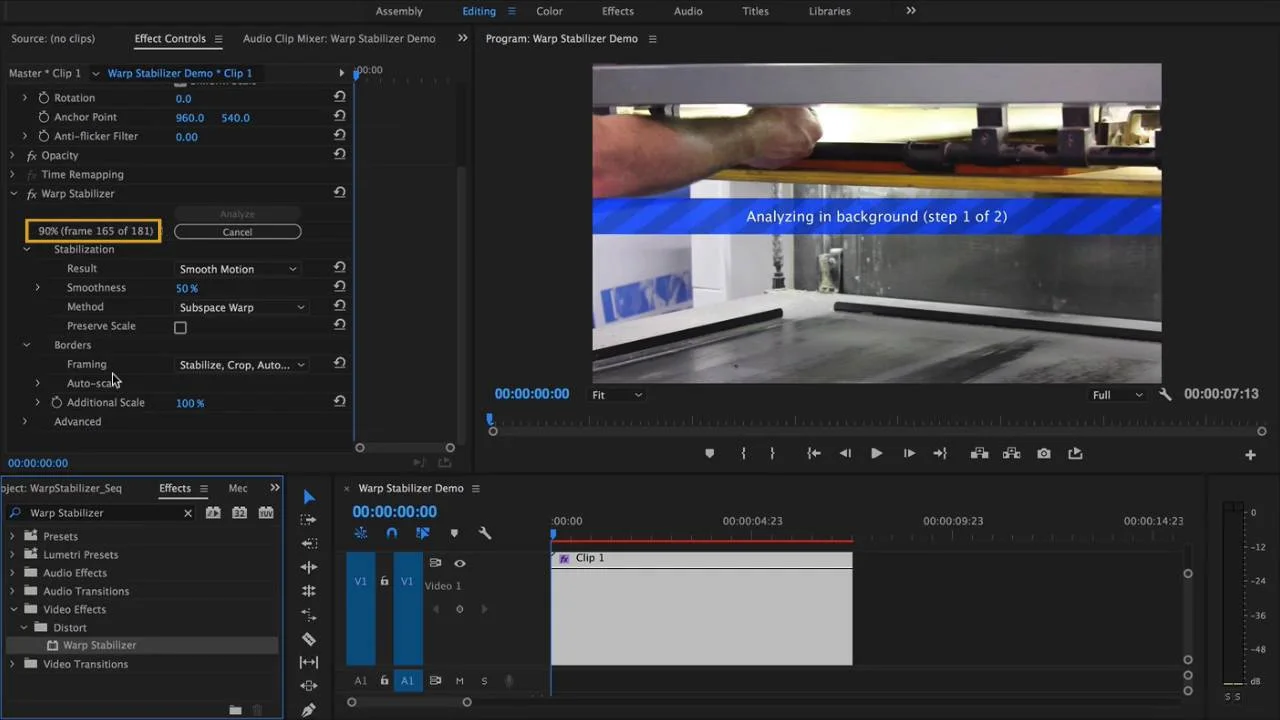Toggle animation stopwatch for Rotation
Screen dimensions: 1280x720
coord(43,98)
